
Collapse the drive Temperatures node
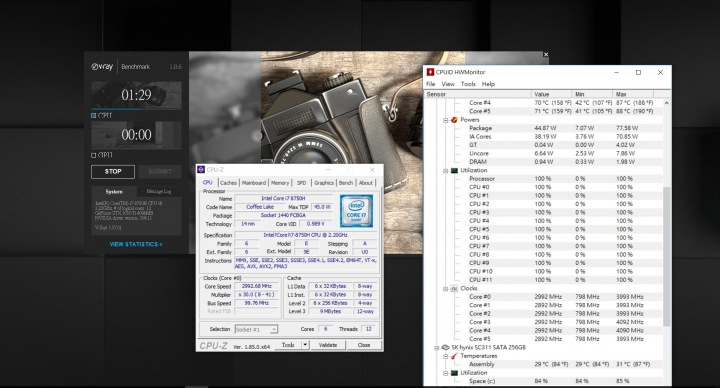tap(445, 356)
